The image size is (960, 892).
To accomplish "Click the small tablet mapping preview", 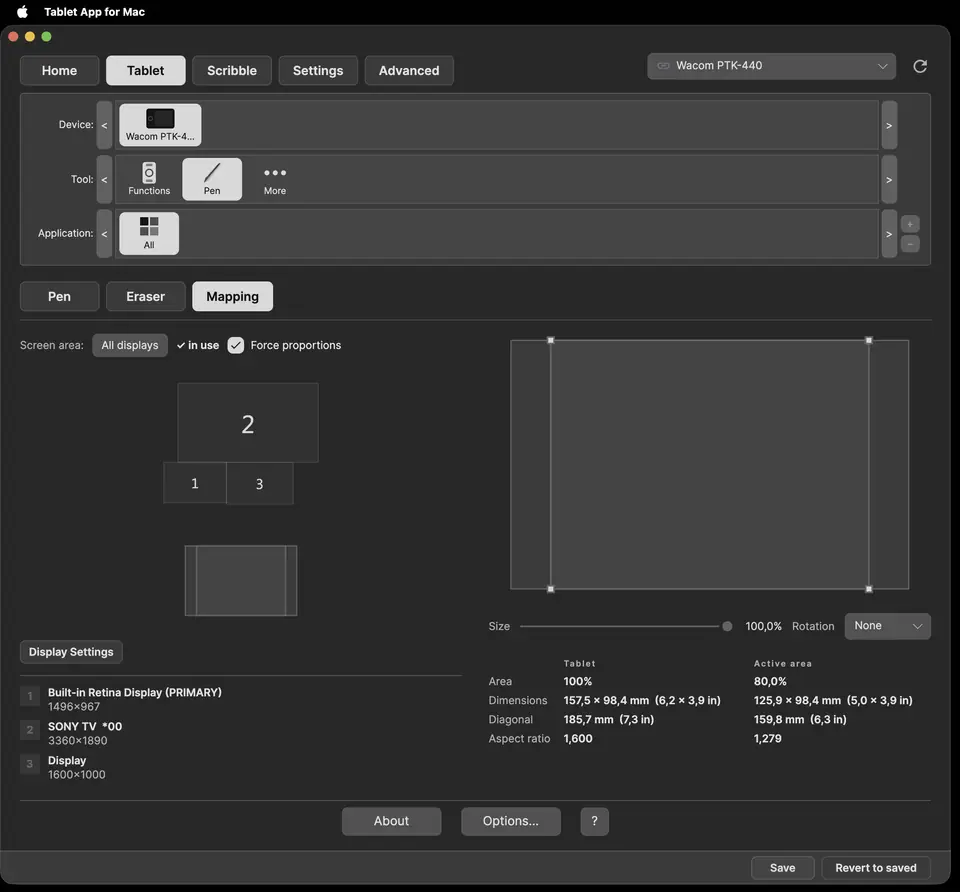I will click(241, 580).
